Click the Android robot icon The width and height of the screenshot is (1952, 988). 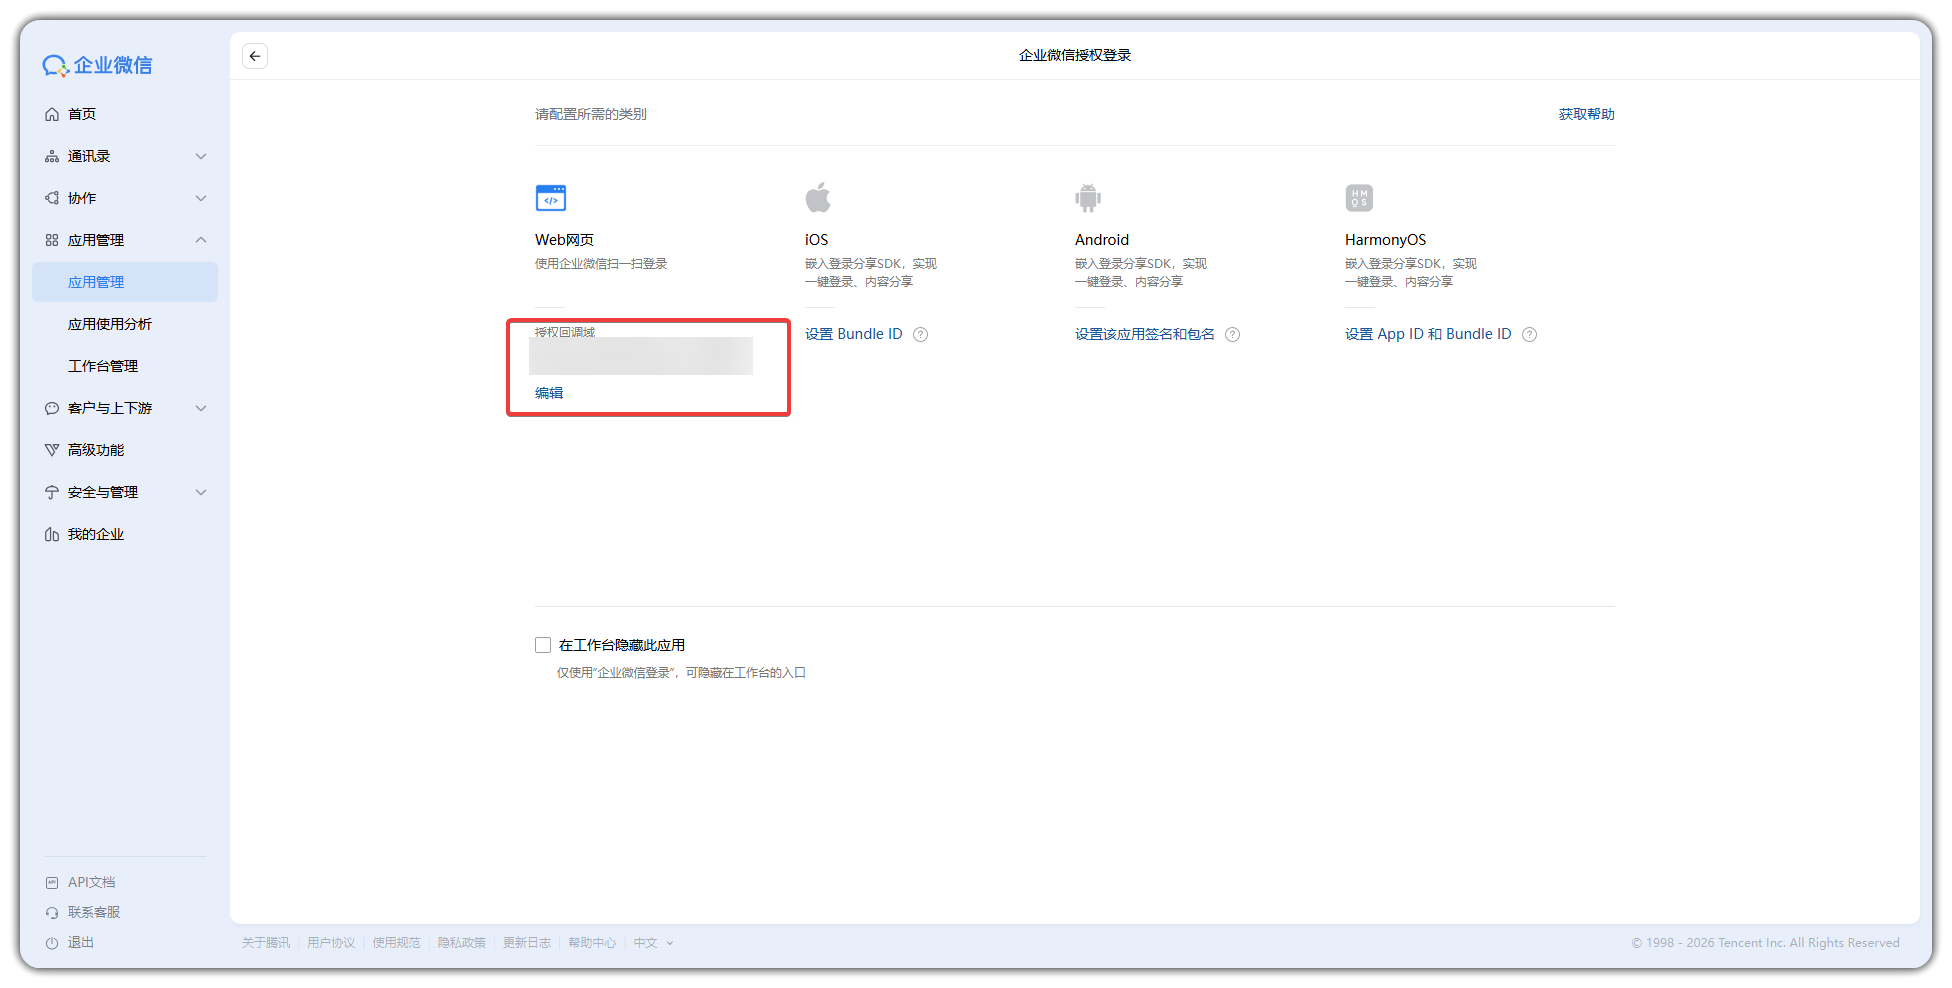[1089, 196]
